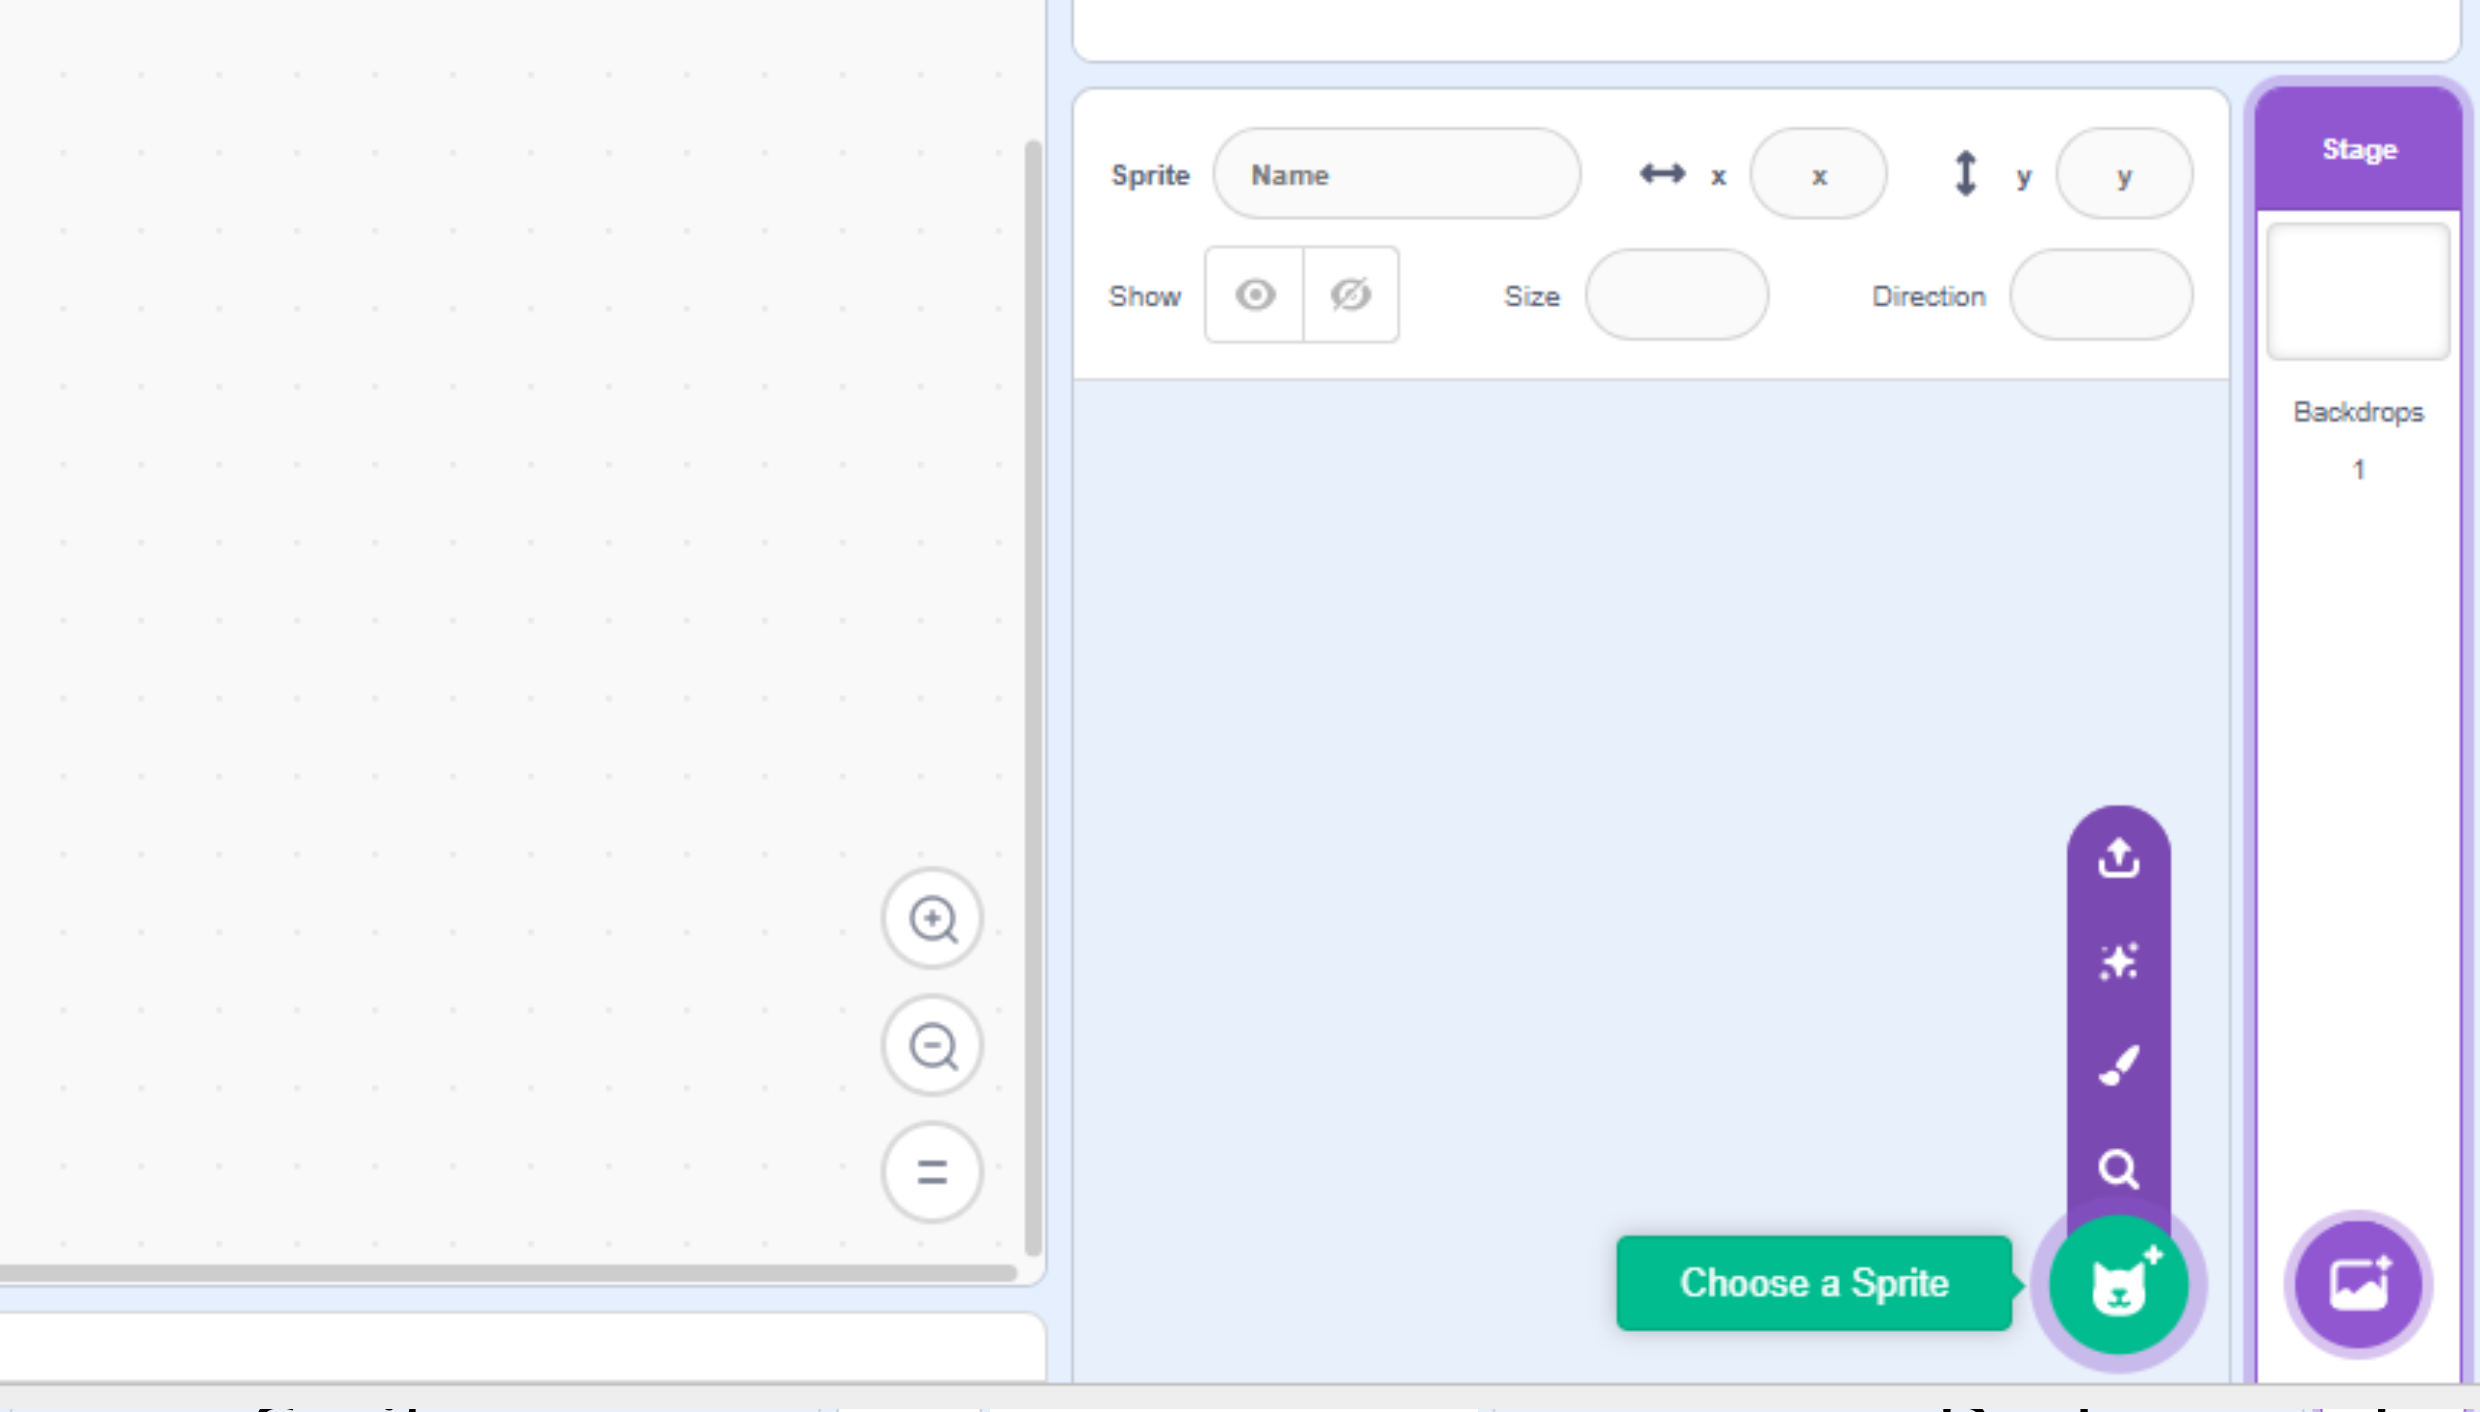This screenshot has height=1412, width=2480.
Task: Click the Choose a Backdrop icon
Action: pos(2358,1284)
